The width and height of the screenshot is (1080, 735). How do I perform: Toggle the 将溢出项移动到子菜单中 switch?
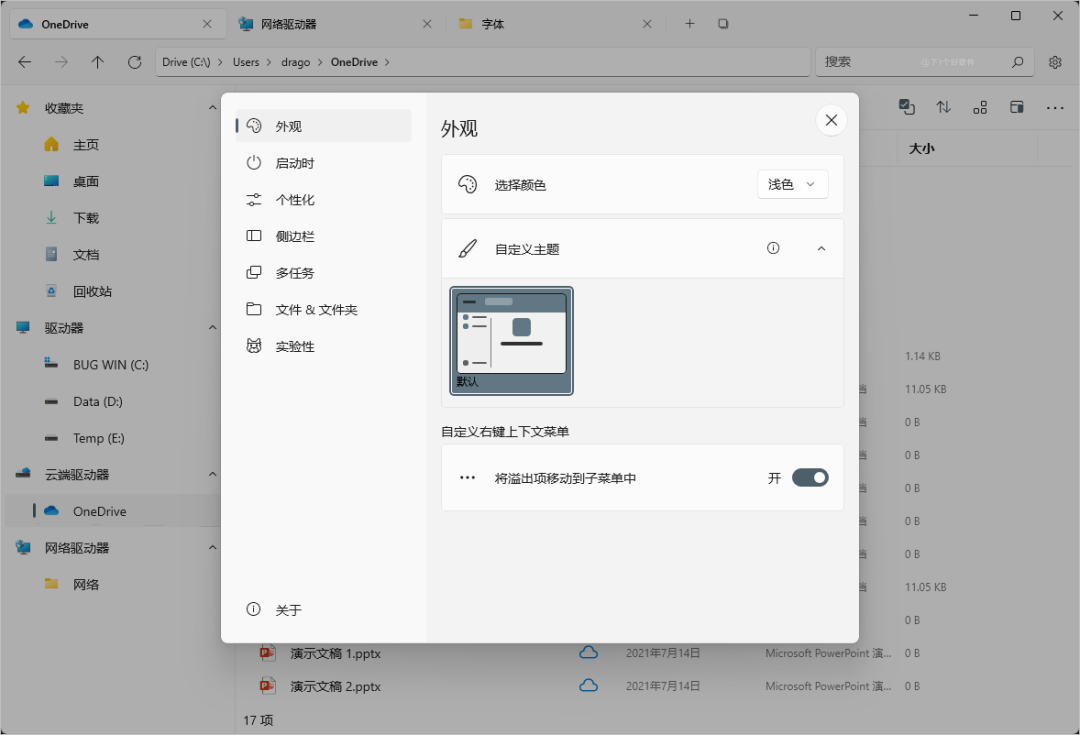pyautogui.click(x=810, y=478)
